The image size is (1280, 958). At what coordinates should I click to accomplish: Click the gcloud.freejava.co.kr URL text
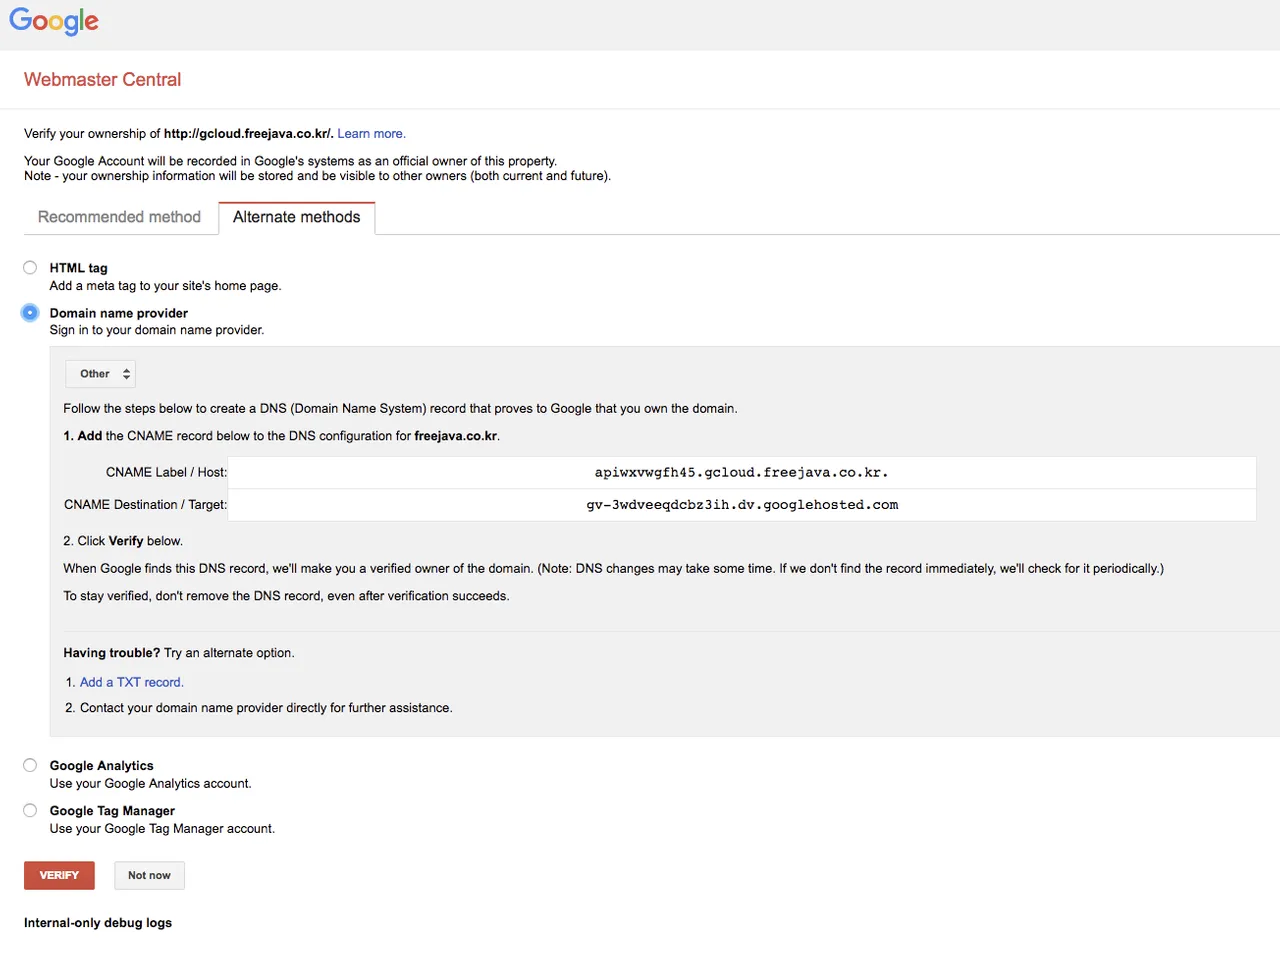(x=248, y=133)
